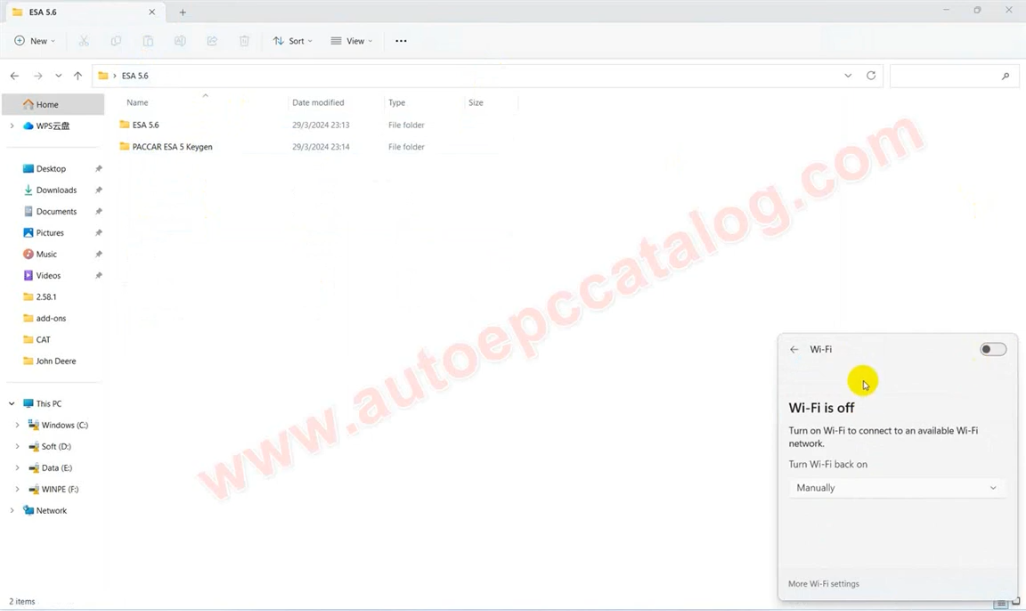Expand the Windows (C:) drive node

[17, 425]
